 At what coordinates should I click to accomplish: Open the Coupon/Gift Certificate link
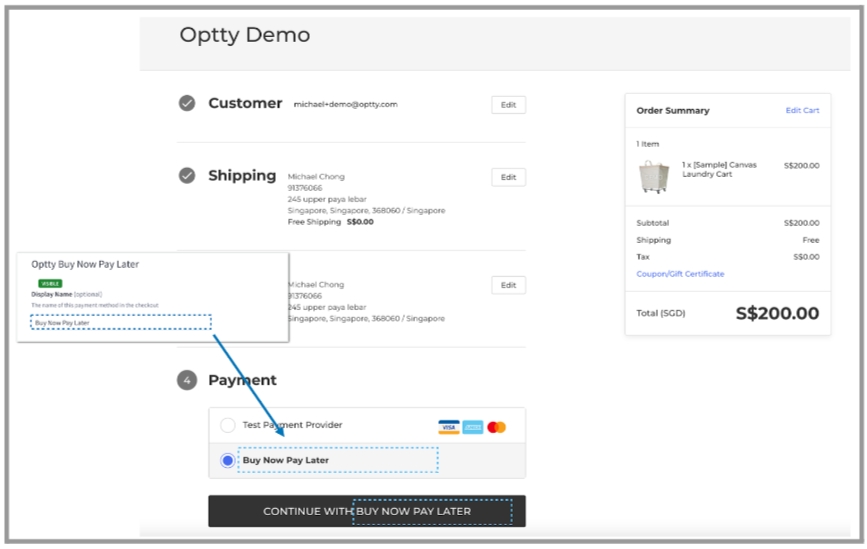click(x=680, y=274)
